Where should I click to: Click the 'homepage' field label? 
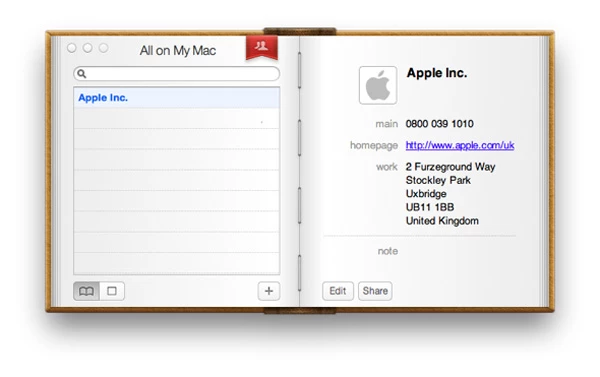click(x=374, y=145)
